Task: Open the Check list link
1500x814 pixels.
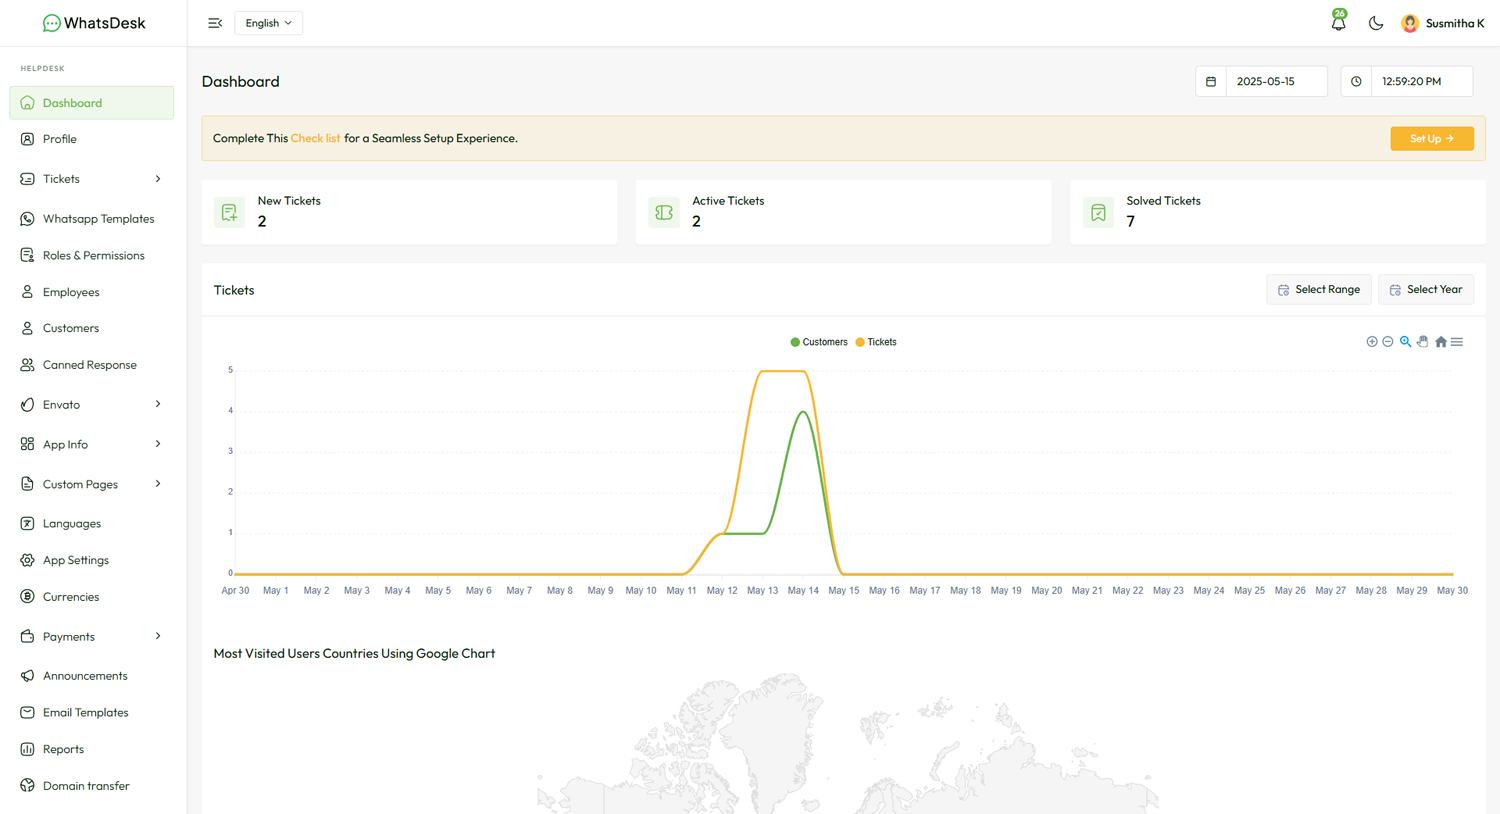Action: (x=315, y=138)
